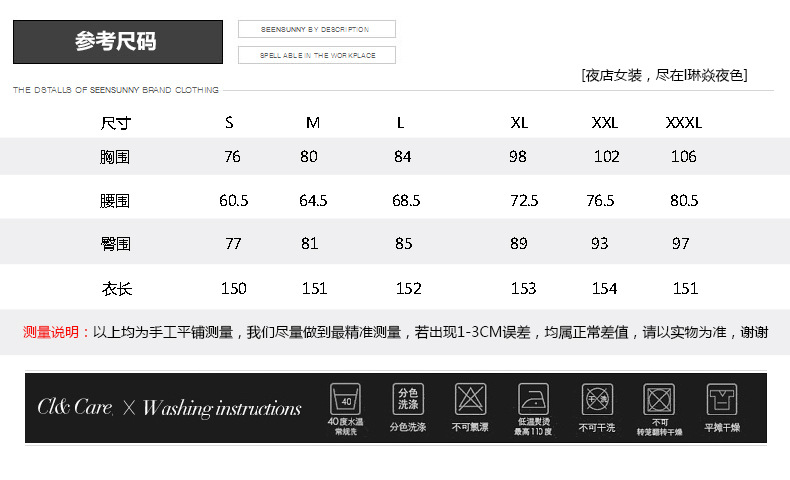Click the SPELL ABLE IN THE WORKPLACE box
The image size is (790, 480).
(317, 55)
